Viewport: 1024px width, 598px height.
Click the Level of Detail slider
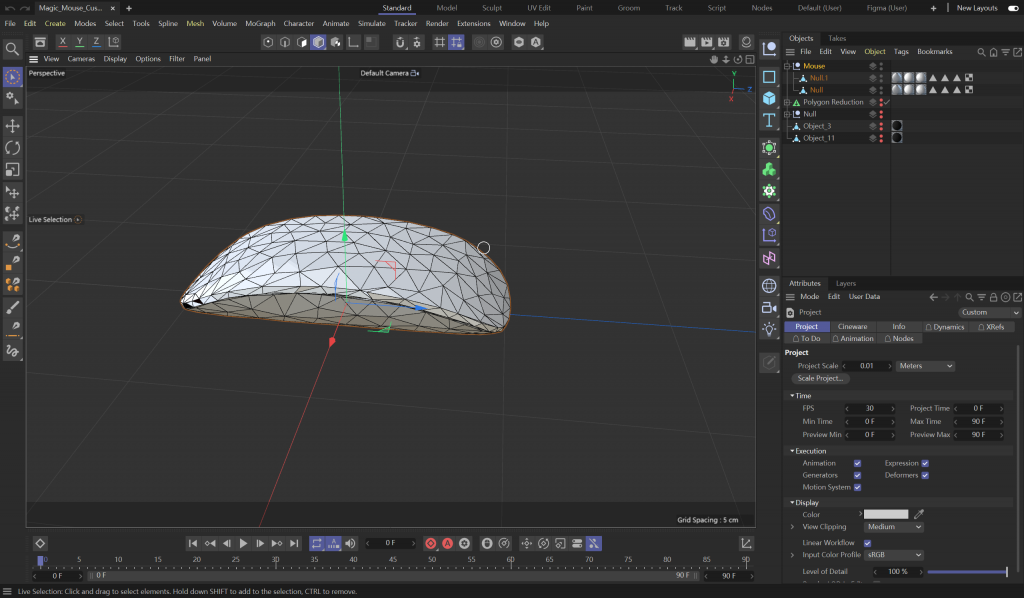tap(967, 572)
